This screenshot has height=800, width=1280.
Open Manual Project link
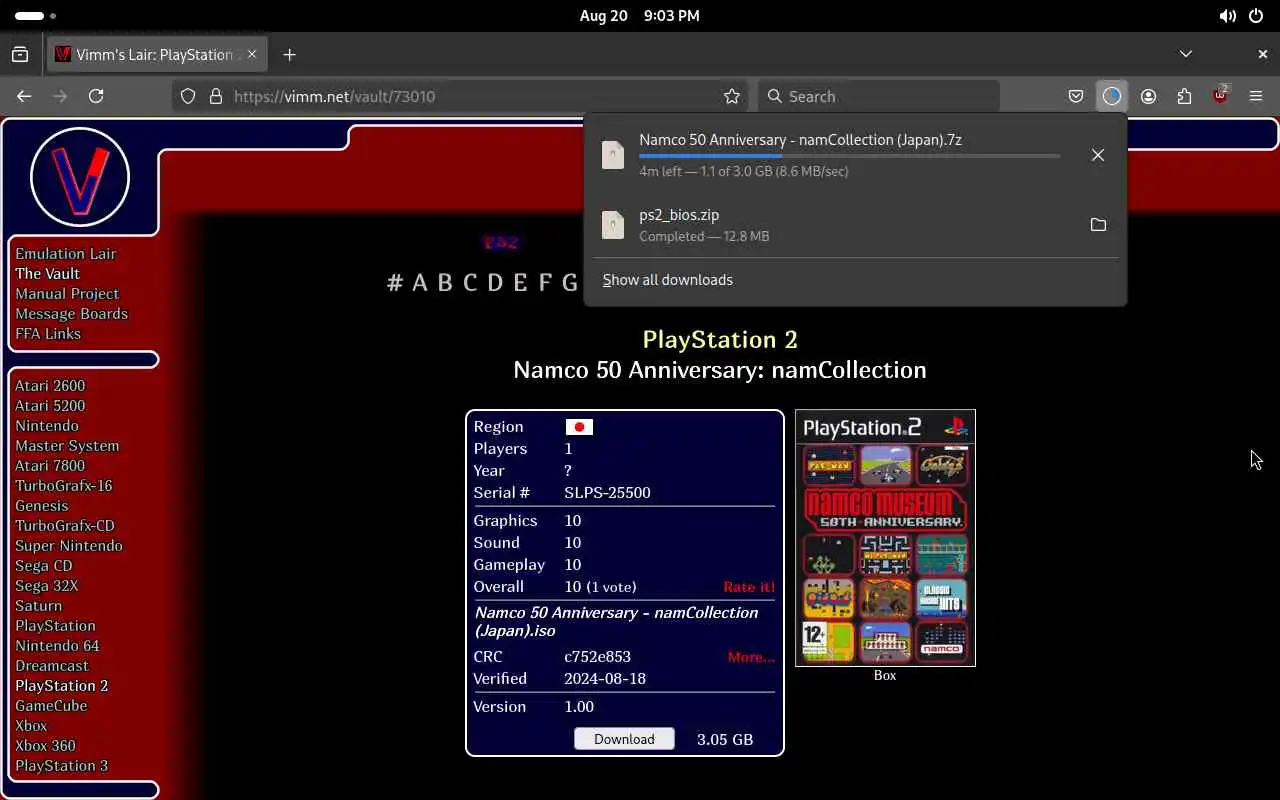coord(67,294)
